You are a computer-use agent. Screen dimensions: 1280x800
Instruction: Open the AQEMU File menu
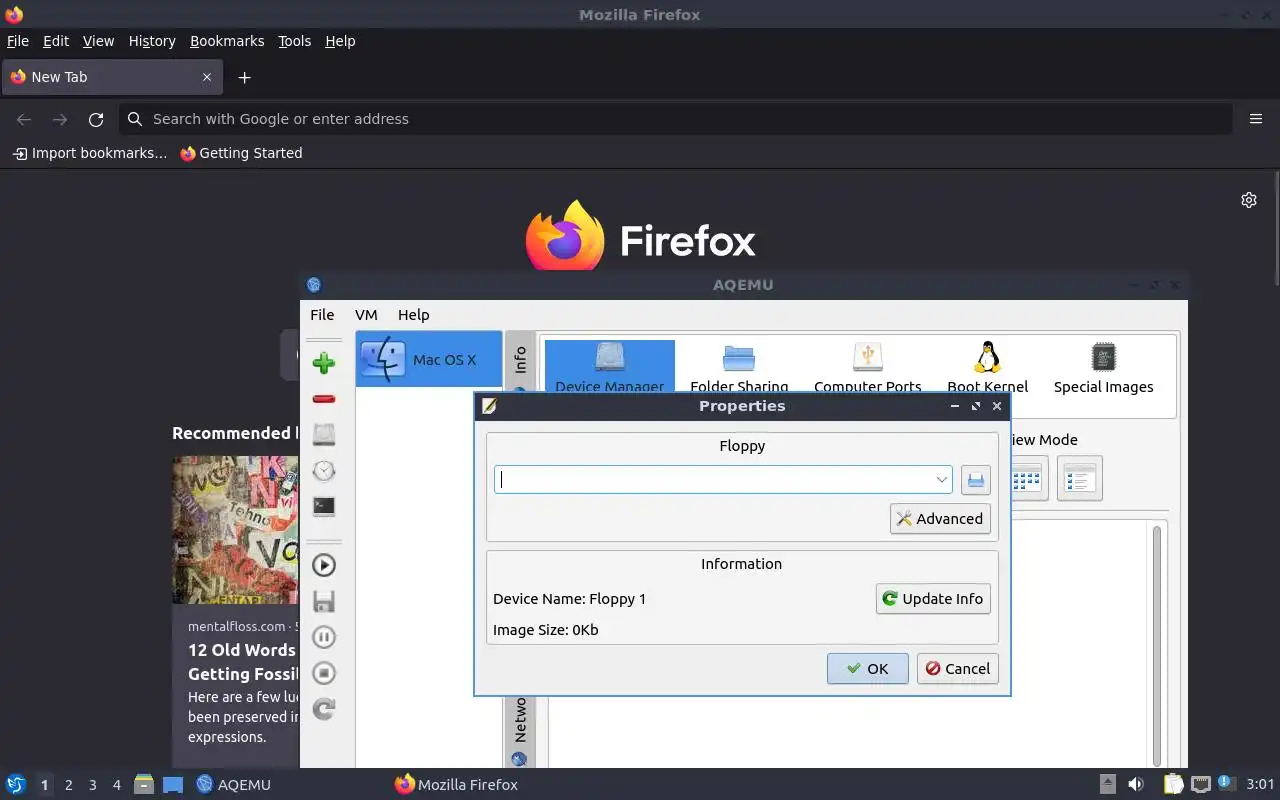tap(322, 314)
